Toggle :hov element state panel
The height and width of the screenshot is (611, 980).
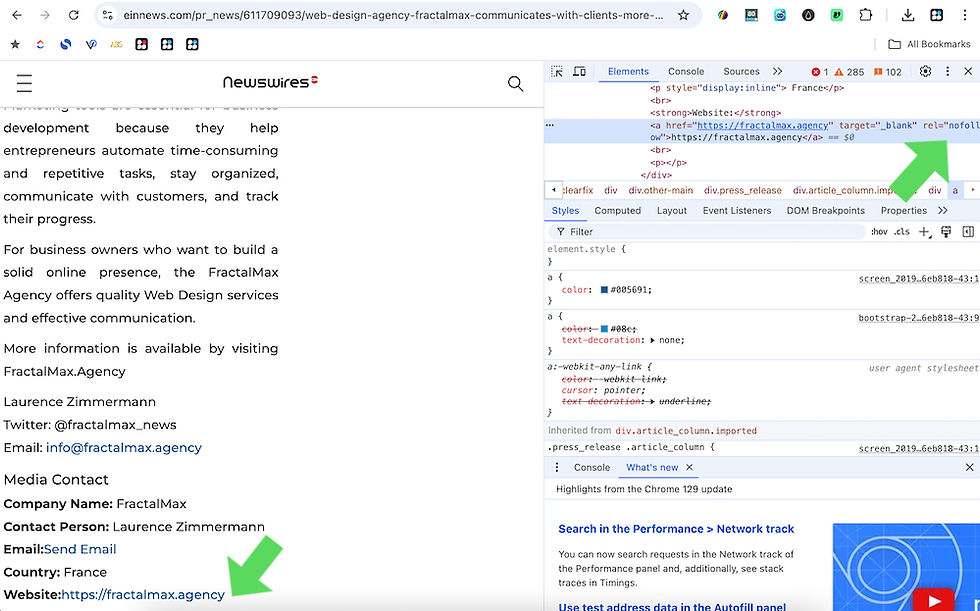click(x=879, y=232)
